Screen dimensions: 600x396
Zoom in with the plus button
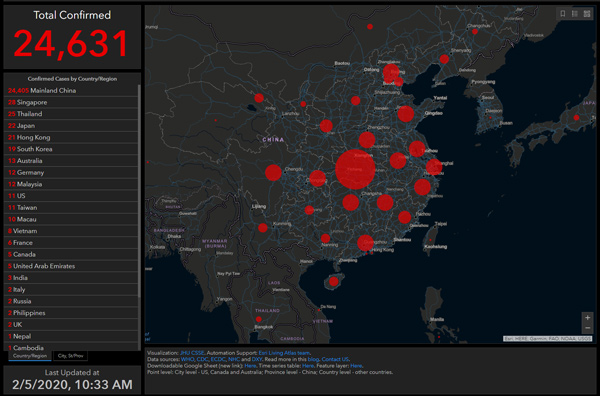587,318
